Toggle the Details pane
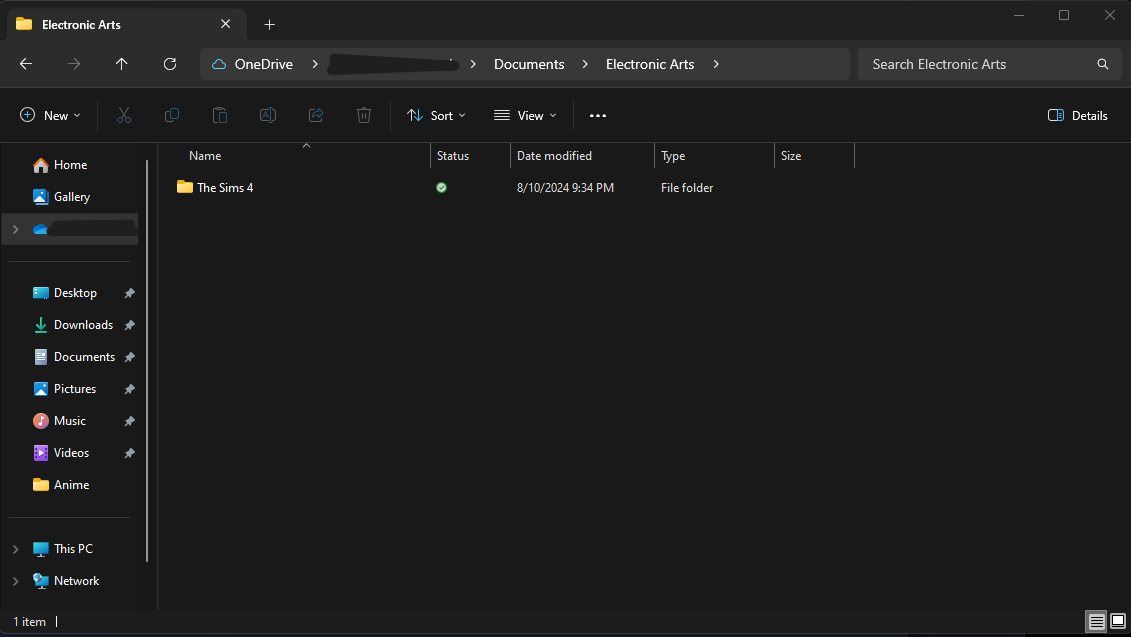1131x637 pixels. point(1077,115)
